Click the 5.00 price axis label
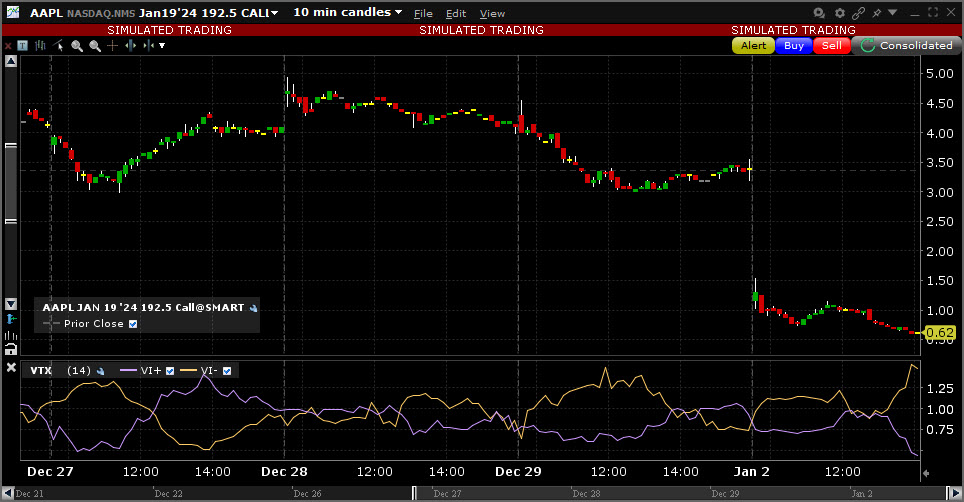The width and height of the screenshot is (964, 502). (940, 74)
